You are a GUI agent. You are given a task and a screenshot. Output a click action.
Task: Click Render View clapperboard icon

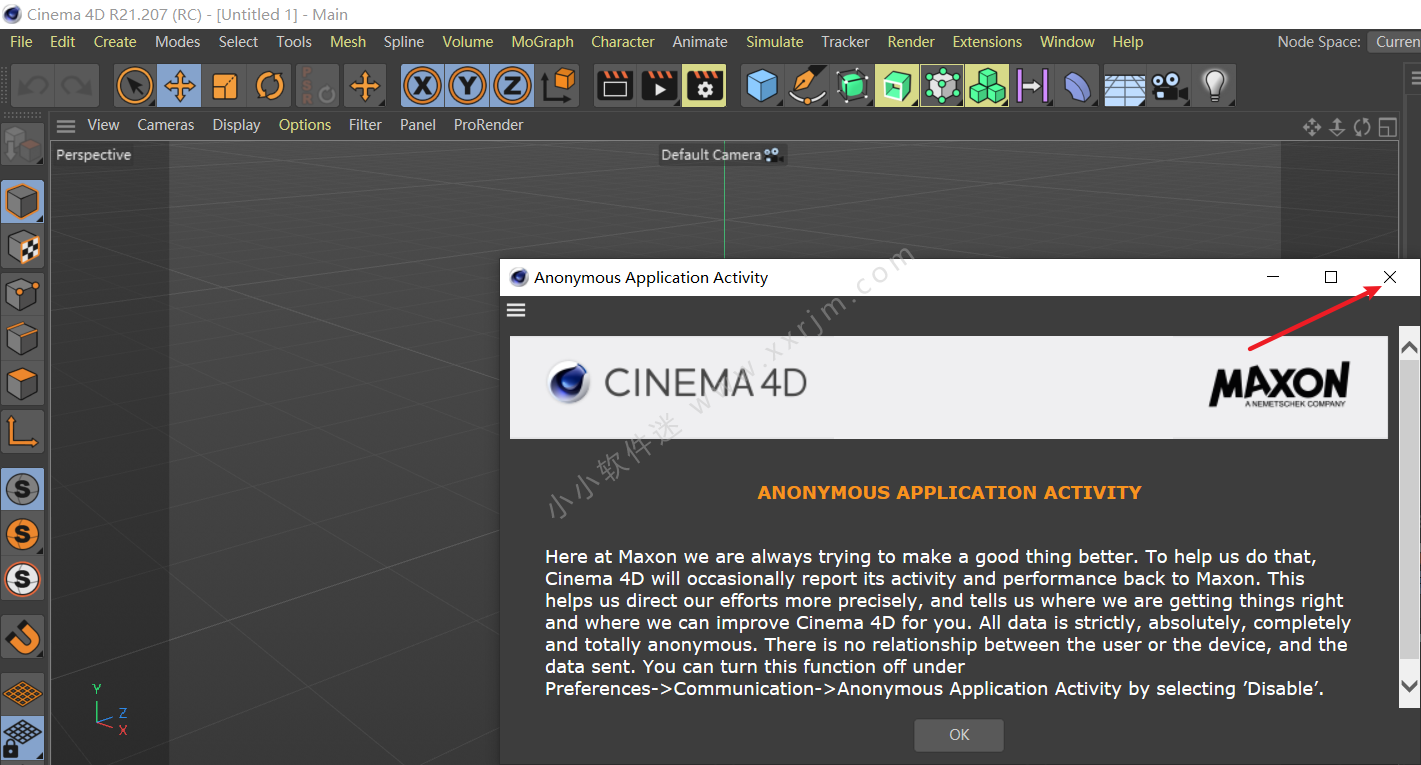coord(615,86)
